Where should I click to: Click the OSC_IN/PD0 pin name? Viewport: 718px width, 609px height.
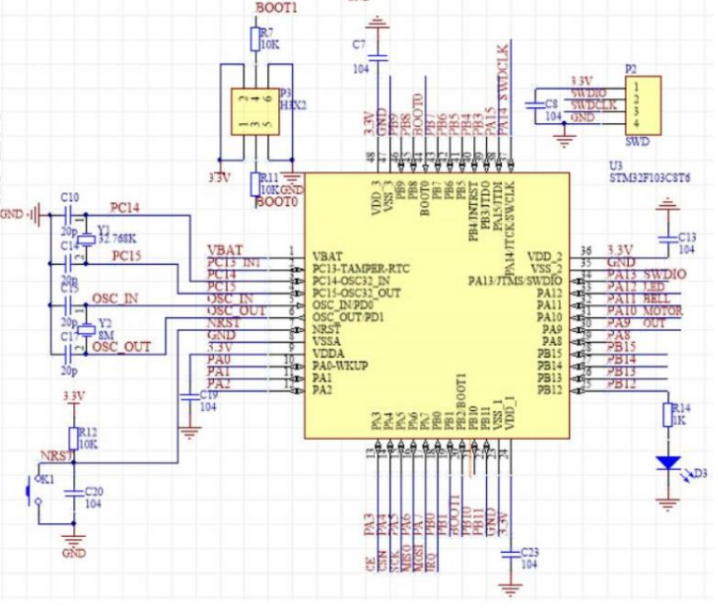(x=343, y=305)
